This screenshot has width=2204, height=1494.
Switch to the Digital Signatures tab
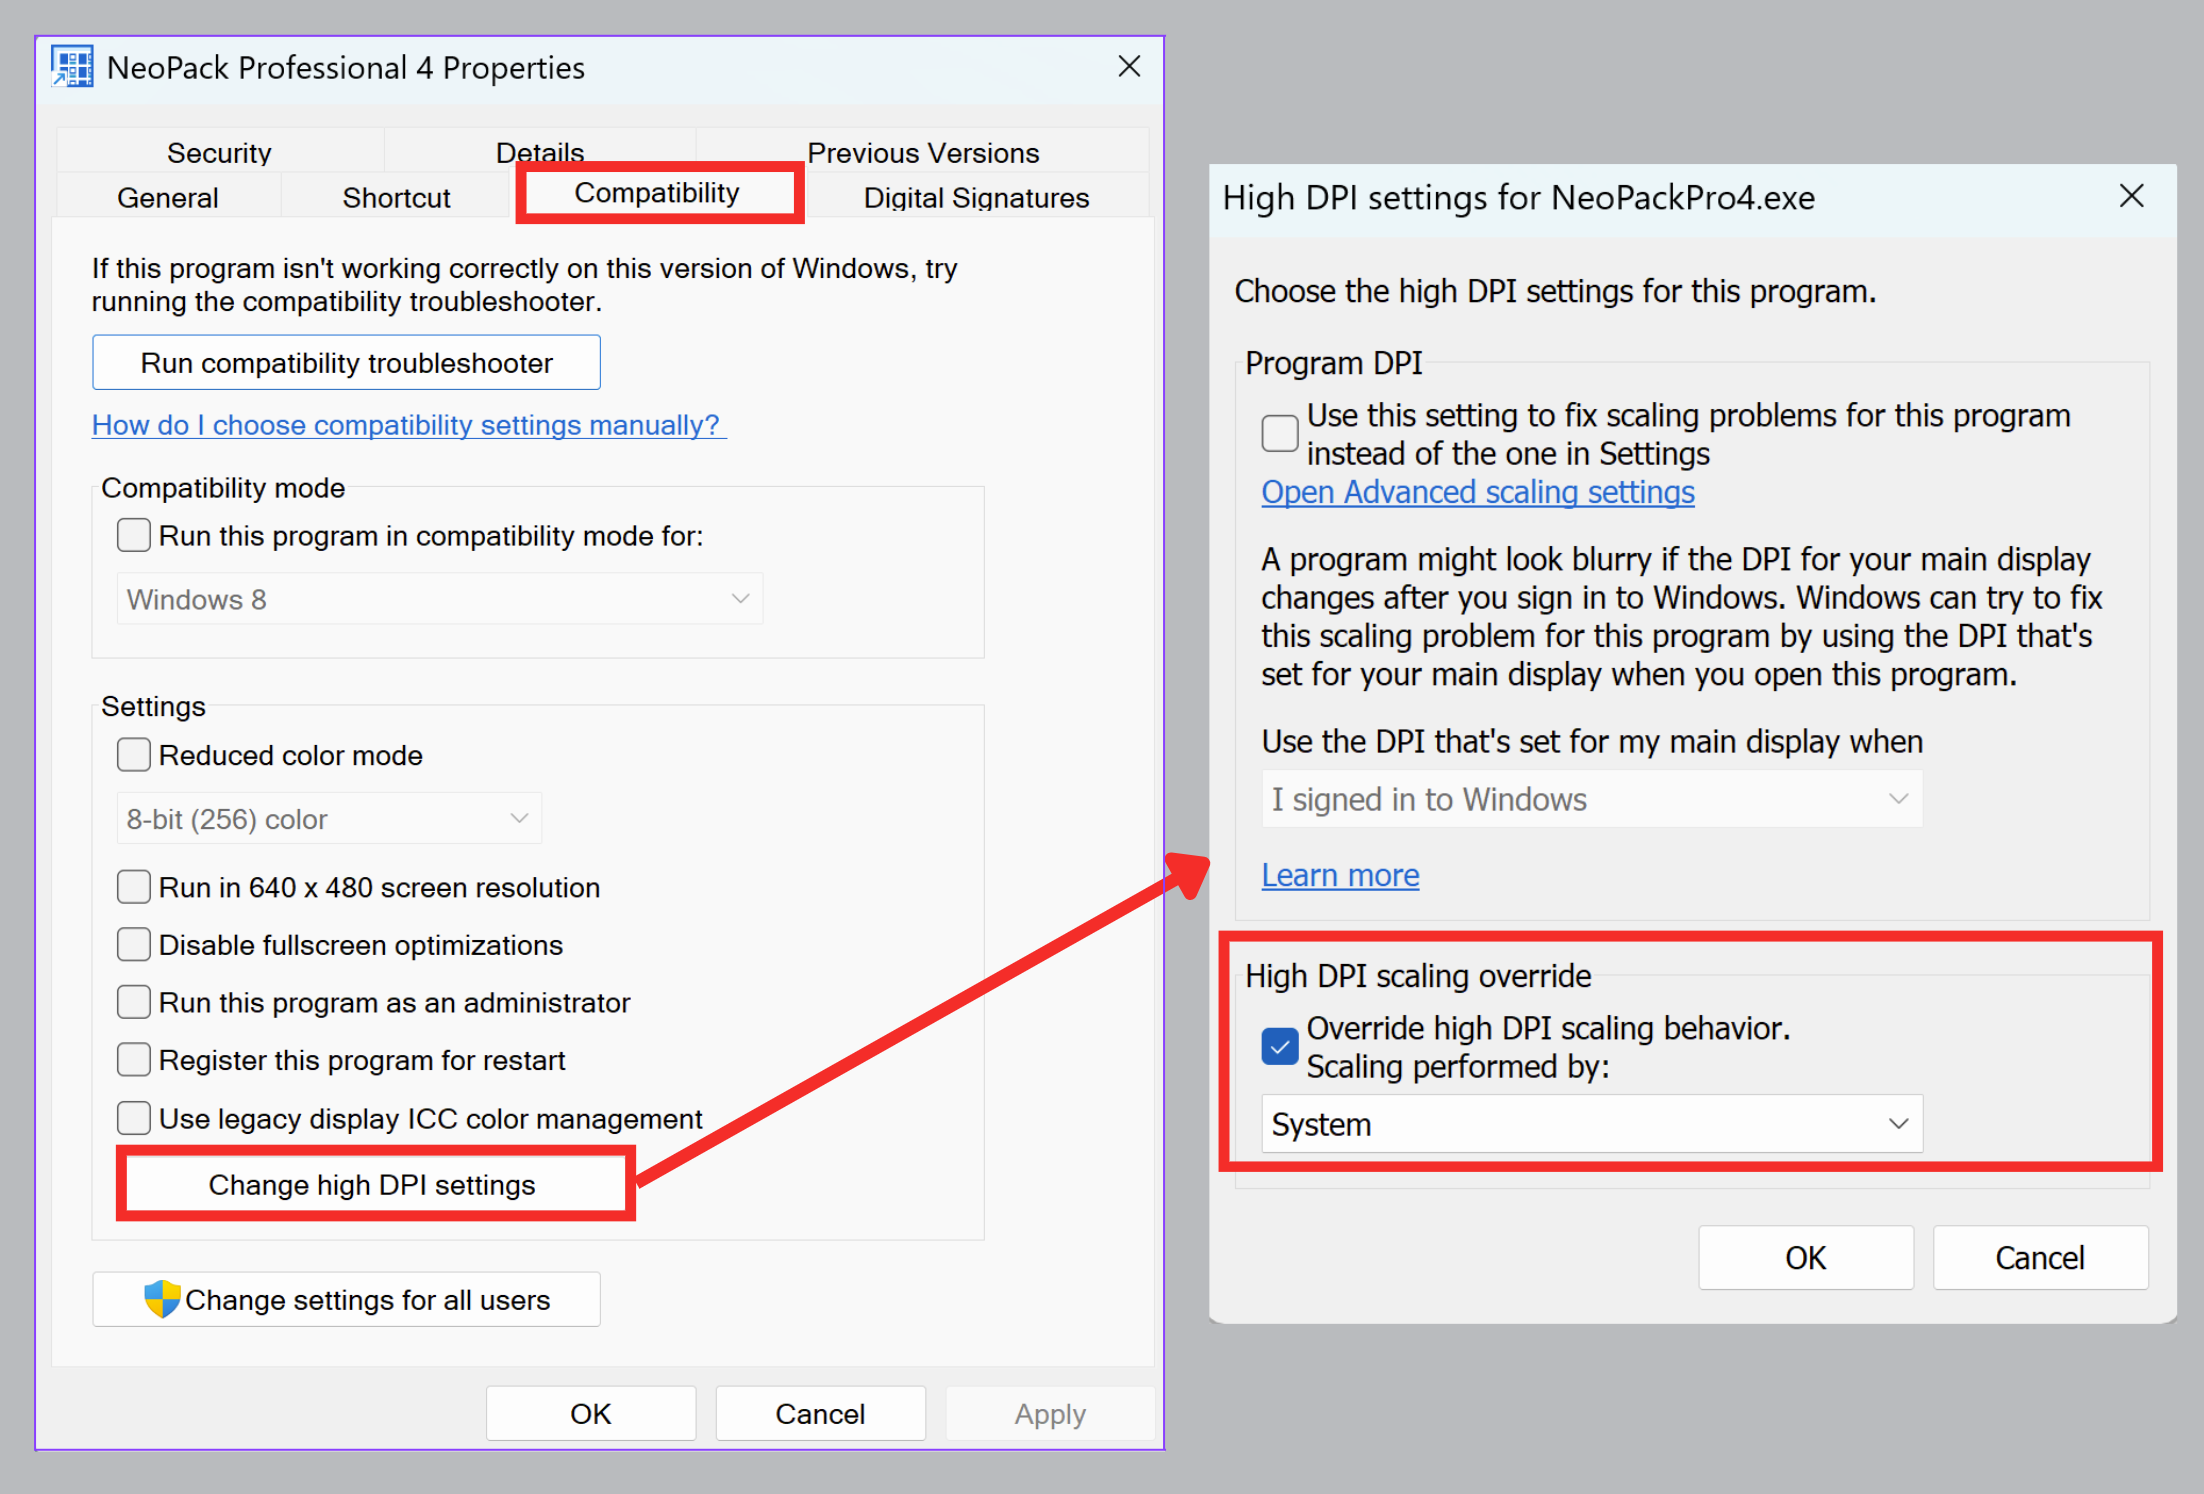coord(976,197)
